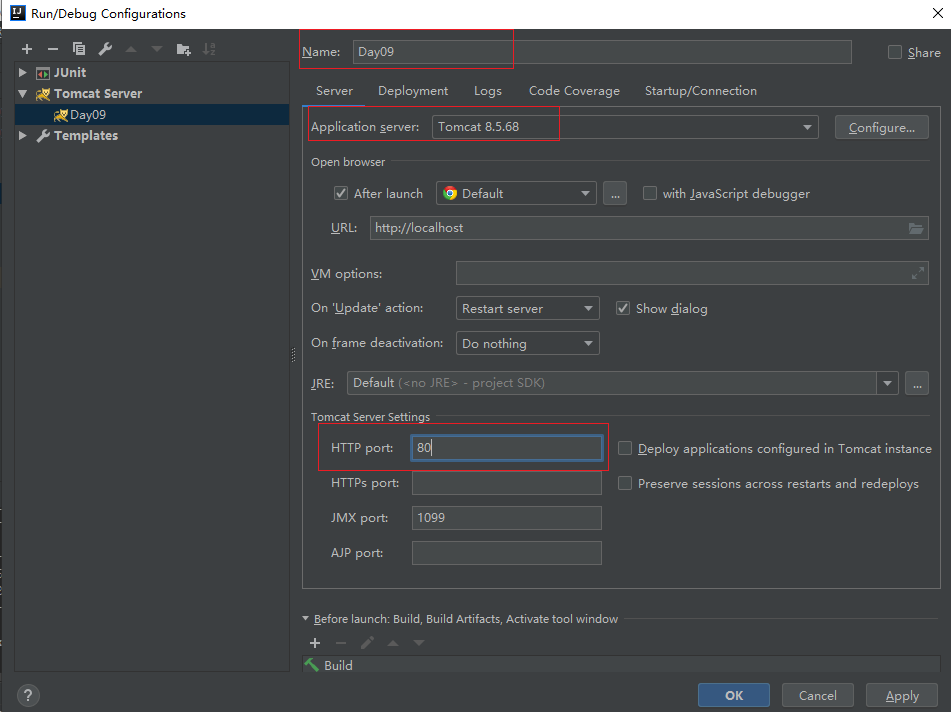The width and height of the screenshot is (951, 712).
Task: Enable Deploy applications configured in Tomcat instance
Action: [x=625, y=448]
